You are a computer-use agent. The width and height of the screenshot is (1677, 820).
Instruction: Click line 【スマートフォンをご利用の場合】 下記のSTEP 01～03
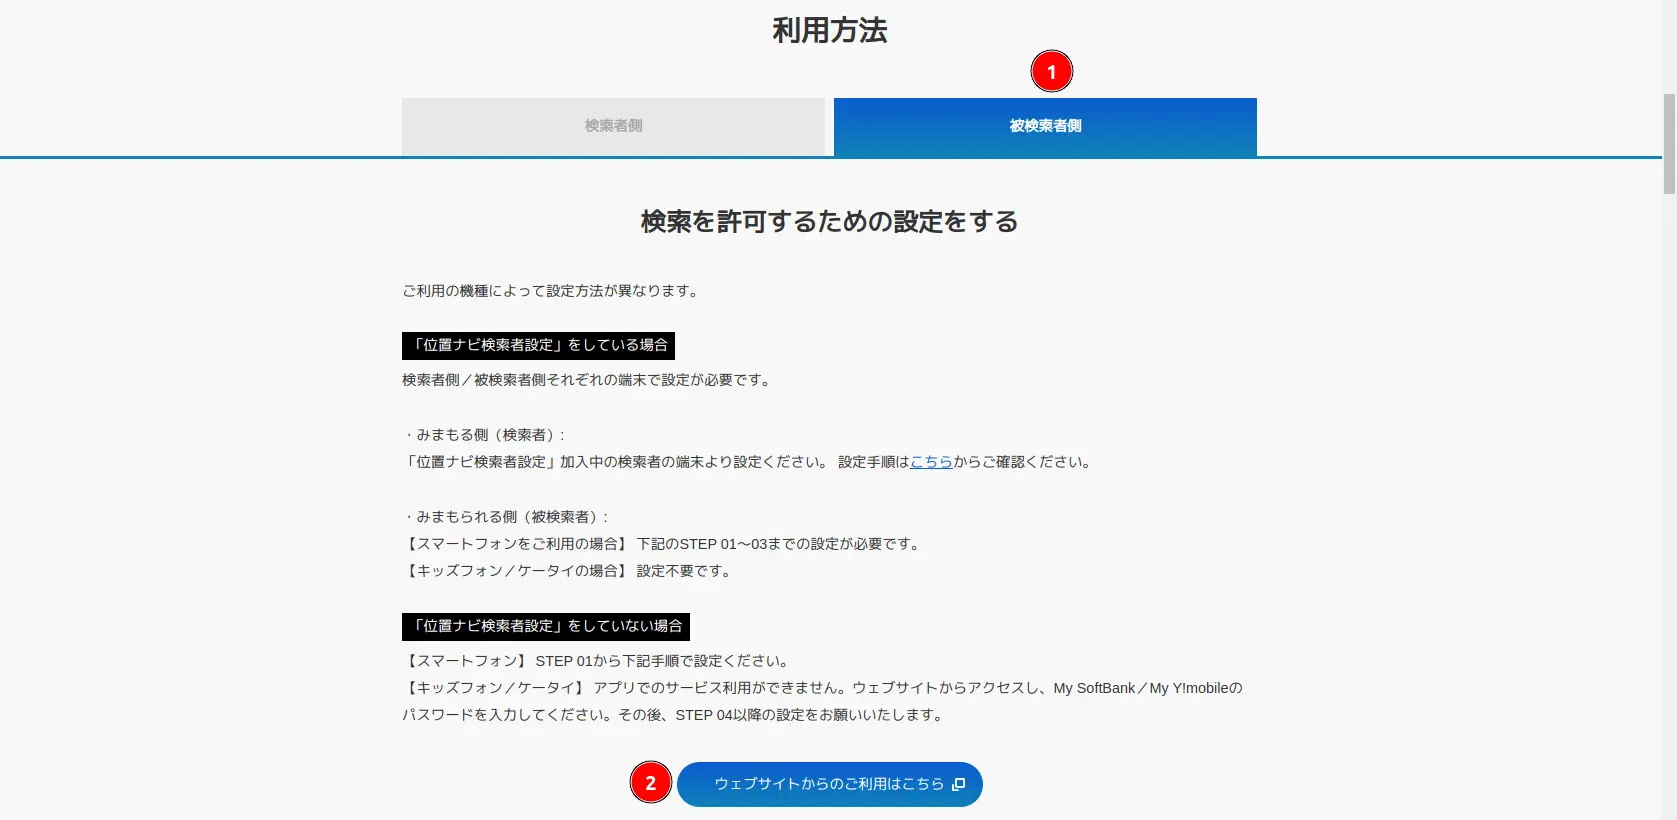coord(663,544)
